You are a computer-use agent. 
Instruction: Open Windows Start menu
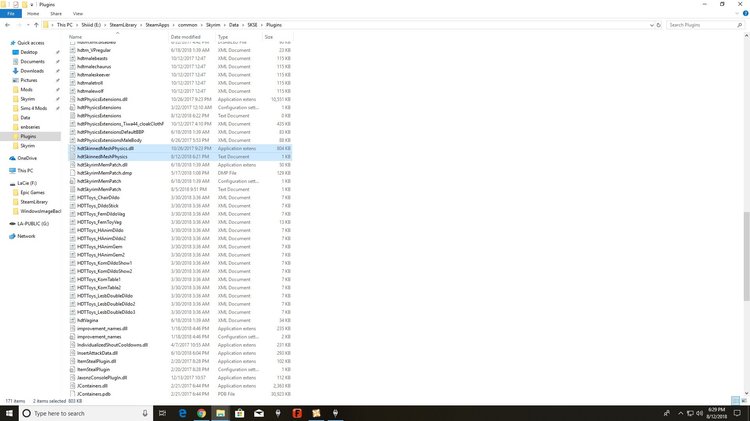click(x=9, y=413)
